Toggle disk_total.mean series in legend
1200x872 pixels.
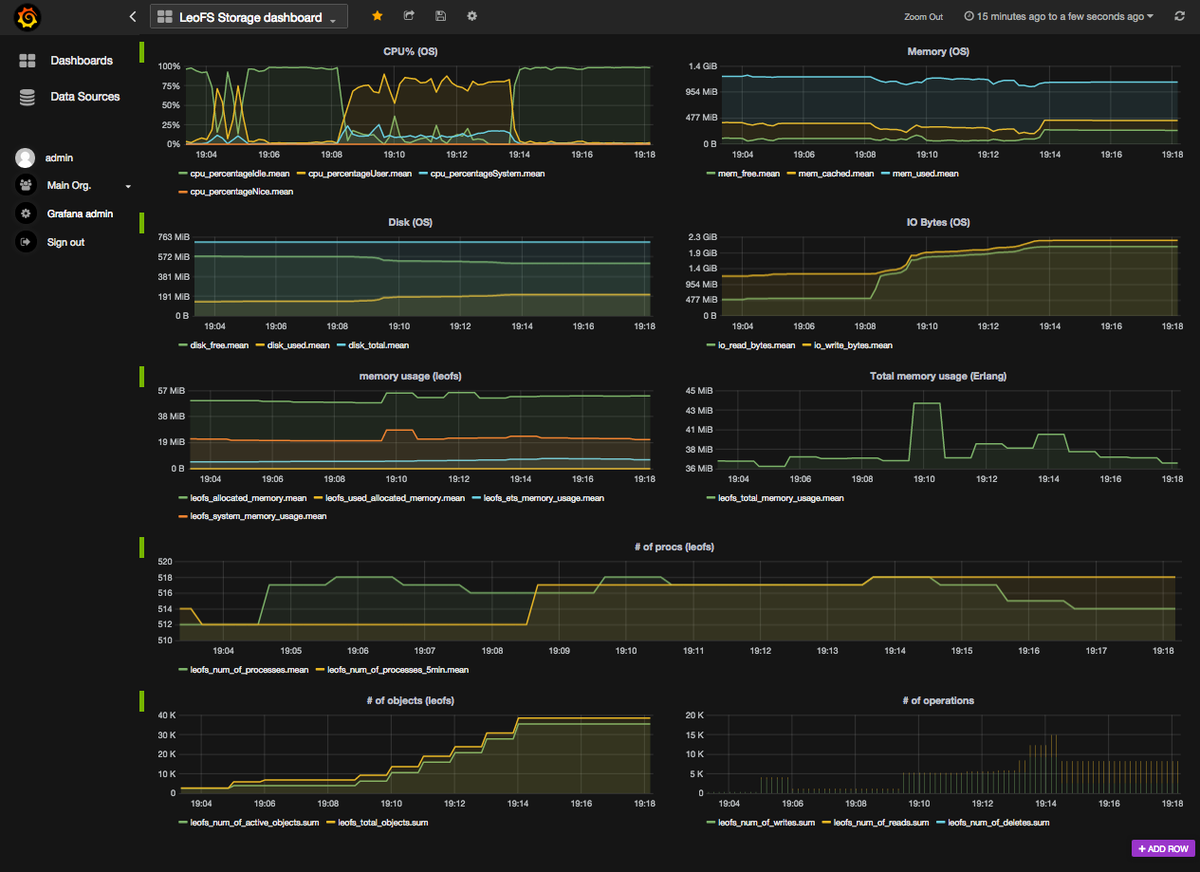[x=375, y=345]
